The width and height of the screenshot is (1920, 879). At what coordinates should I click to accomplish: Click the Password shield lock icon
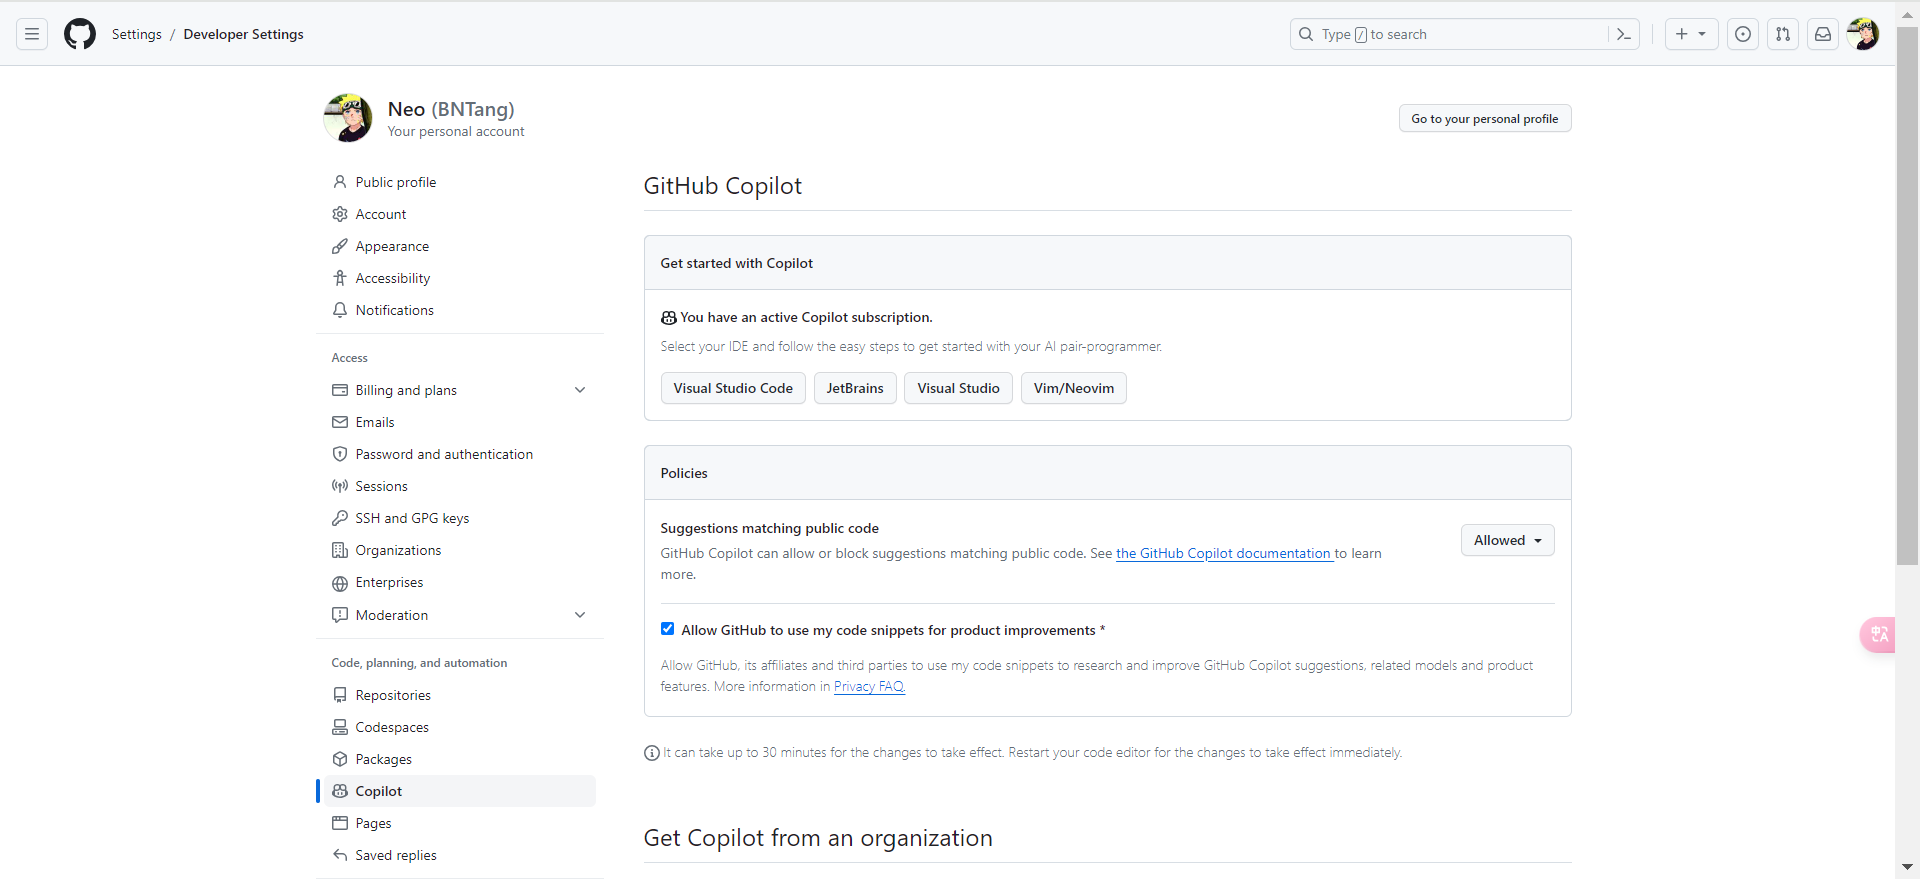point(340,454)
